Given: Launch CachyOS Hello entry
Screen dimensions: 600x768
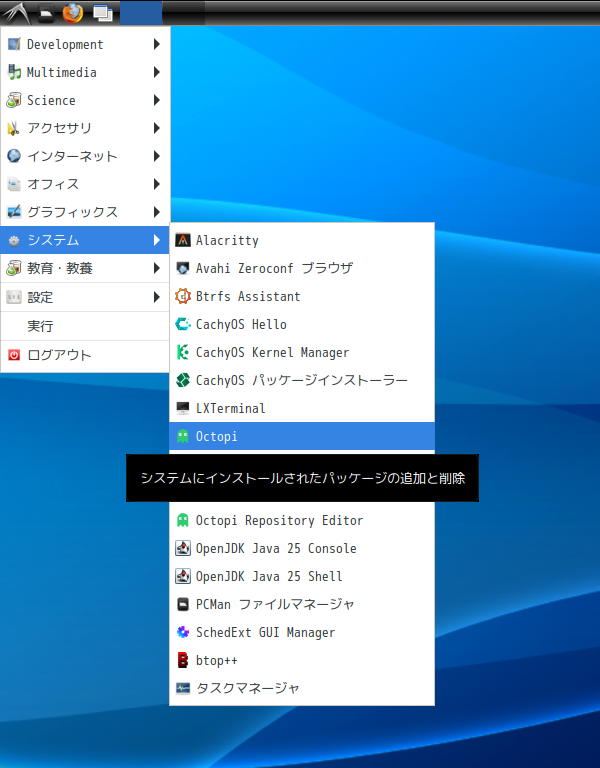Looking at the screenshot, I should pyautogui.click(x=302, y=324).
